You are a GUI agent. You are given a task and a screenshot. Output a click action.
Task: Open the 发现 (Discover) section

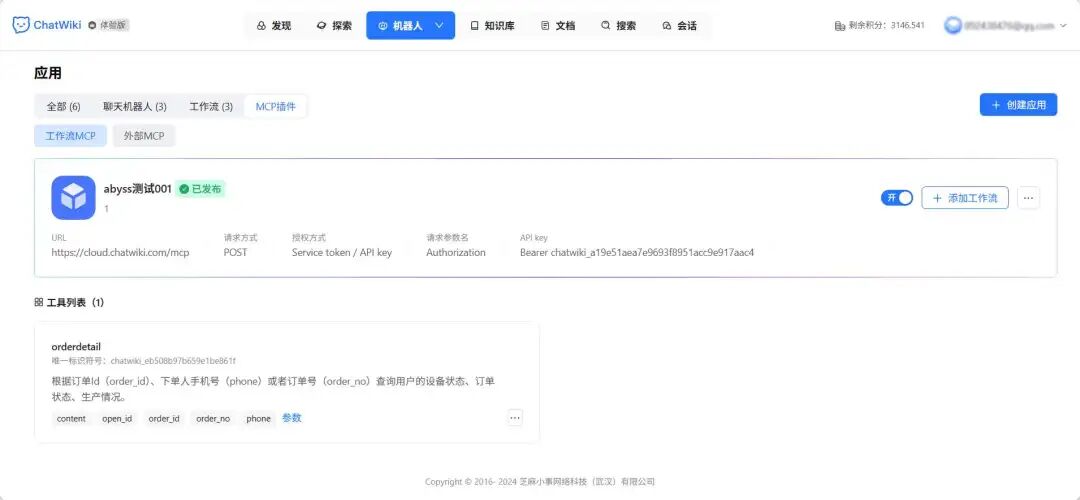click(273, 26)
